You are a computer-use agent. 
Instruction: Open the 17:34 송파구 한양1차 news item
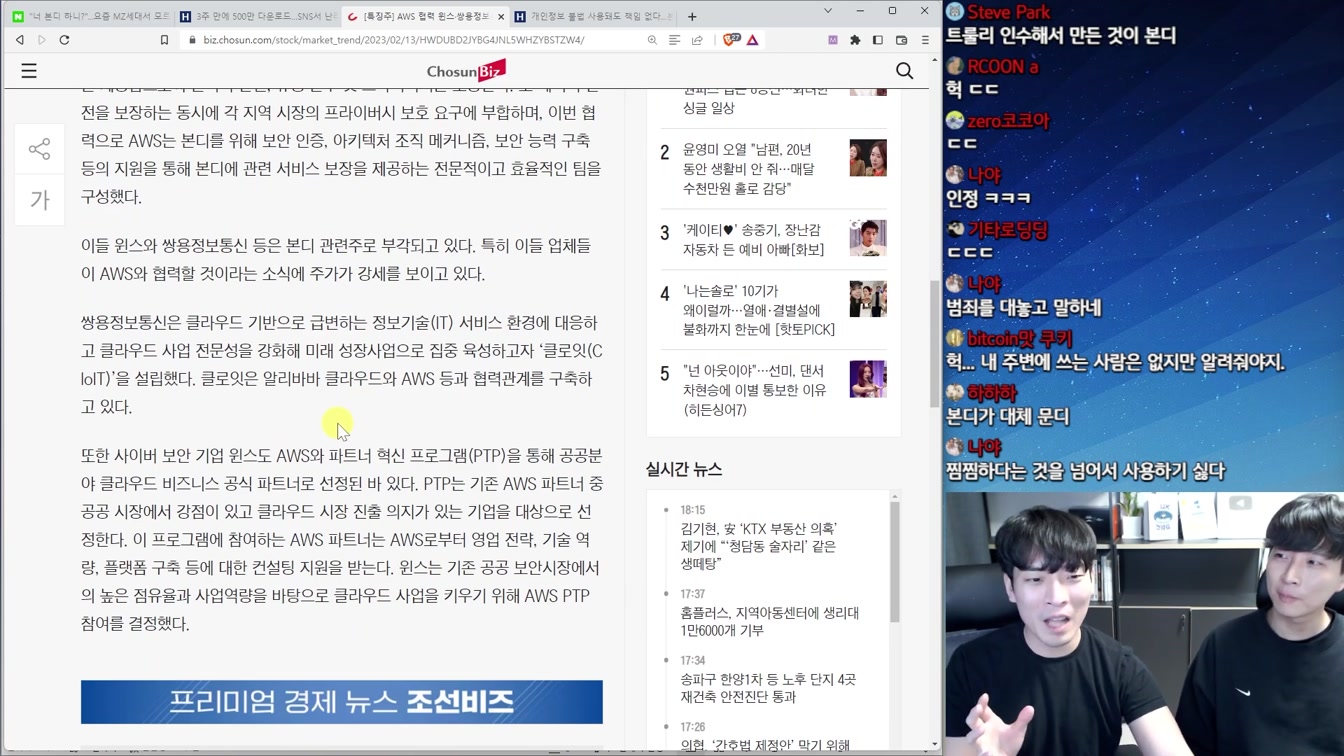(x=768, y=688)
